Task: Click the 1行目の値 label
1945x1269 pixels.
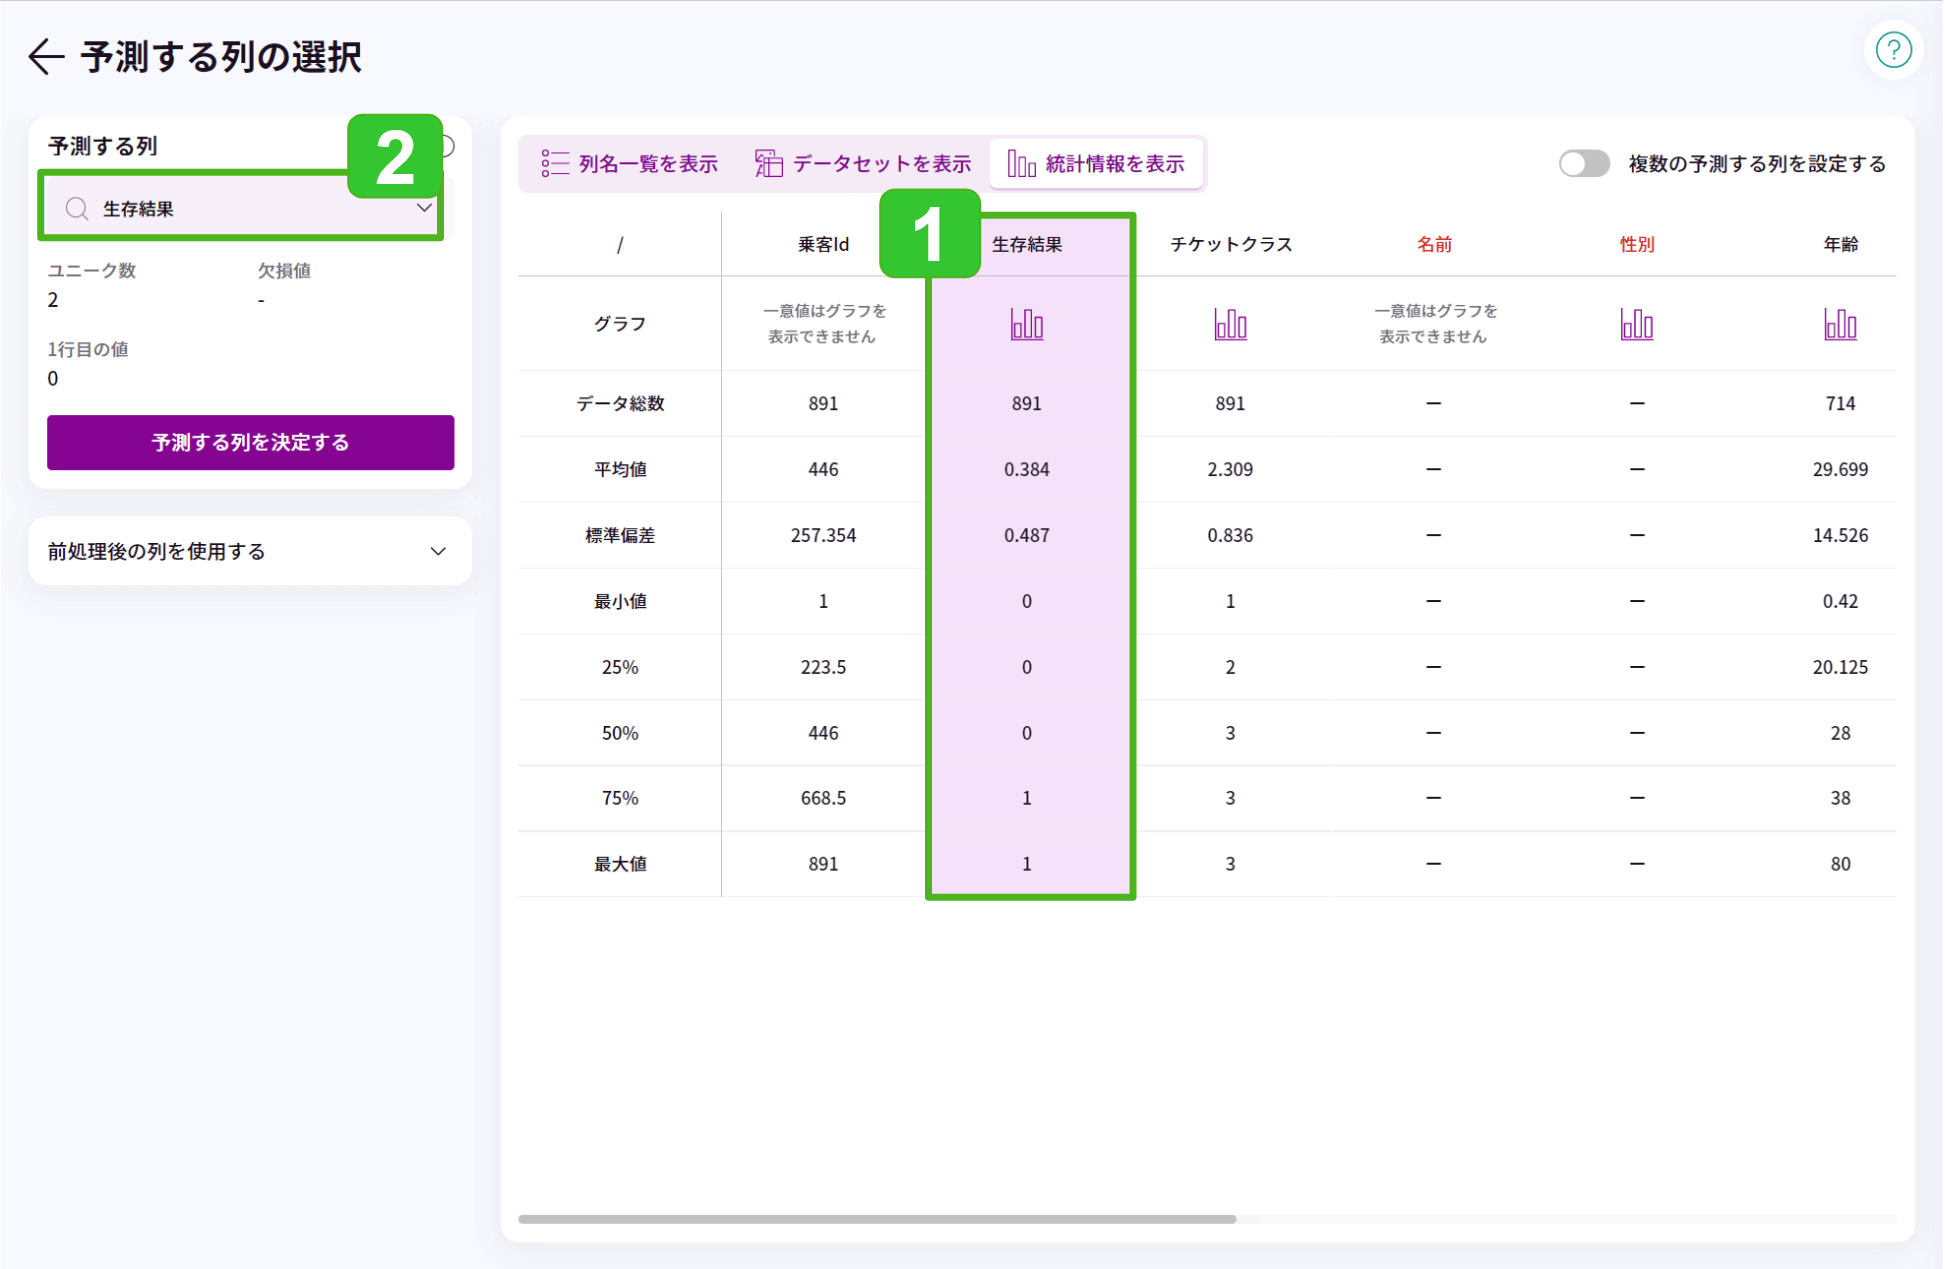Action: (x=88, y=349)
